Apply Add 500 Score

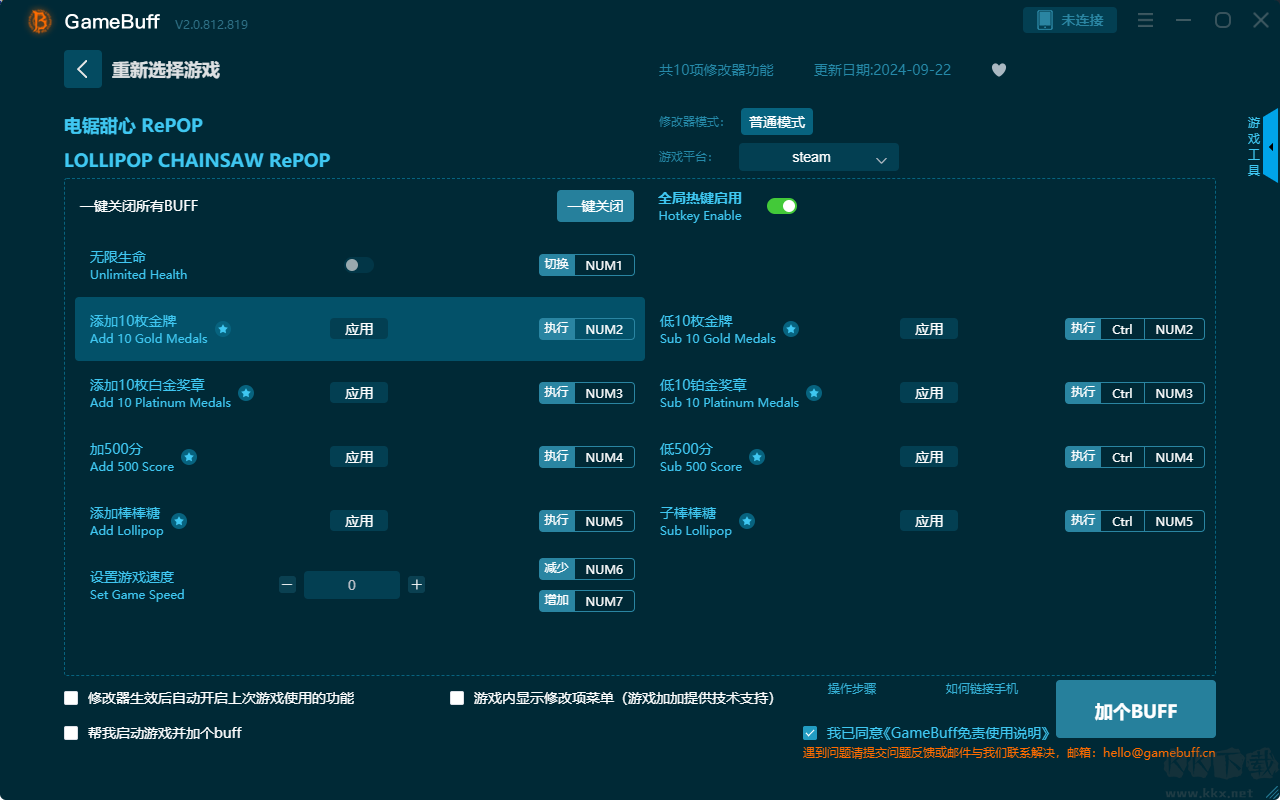[359, 457]
